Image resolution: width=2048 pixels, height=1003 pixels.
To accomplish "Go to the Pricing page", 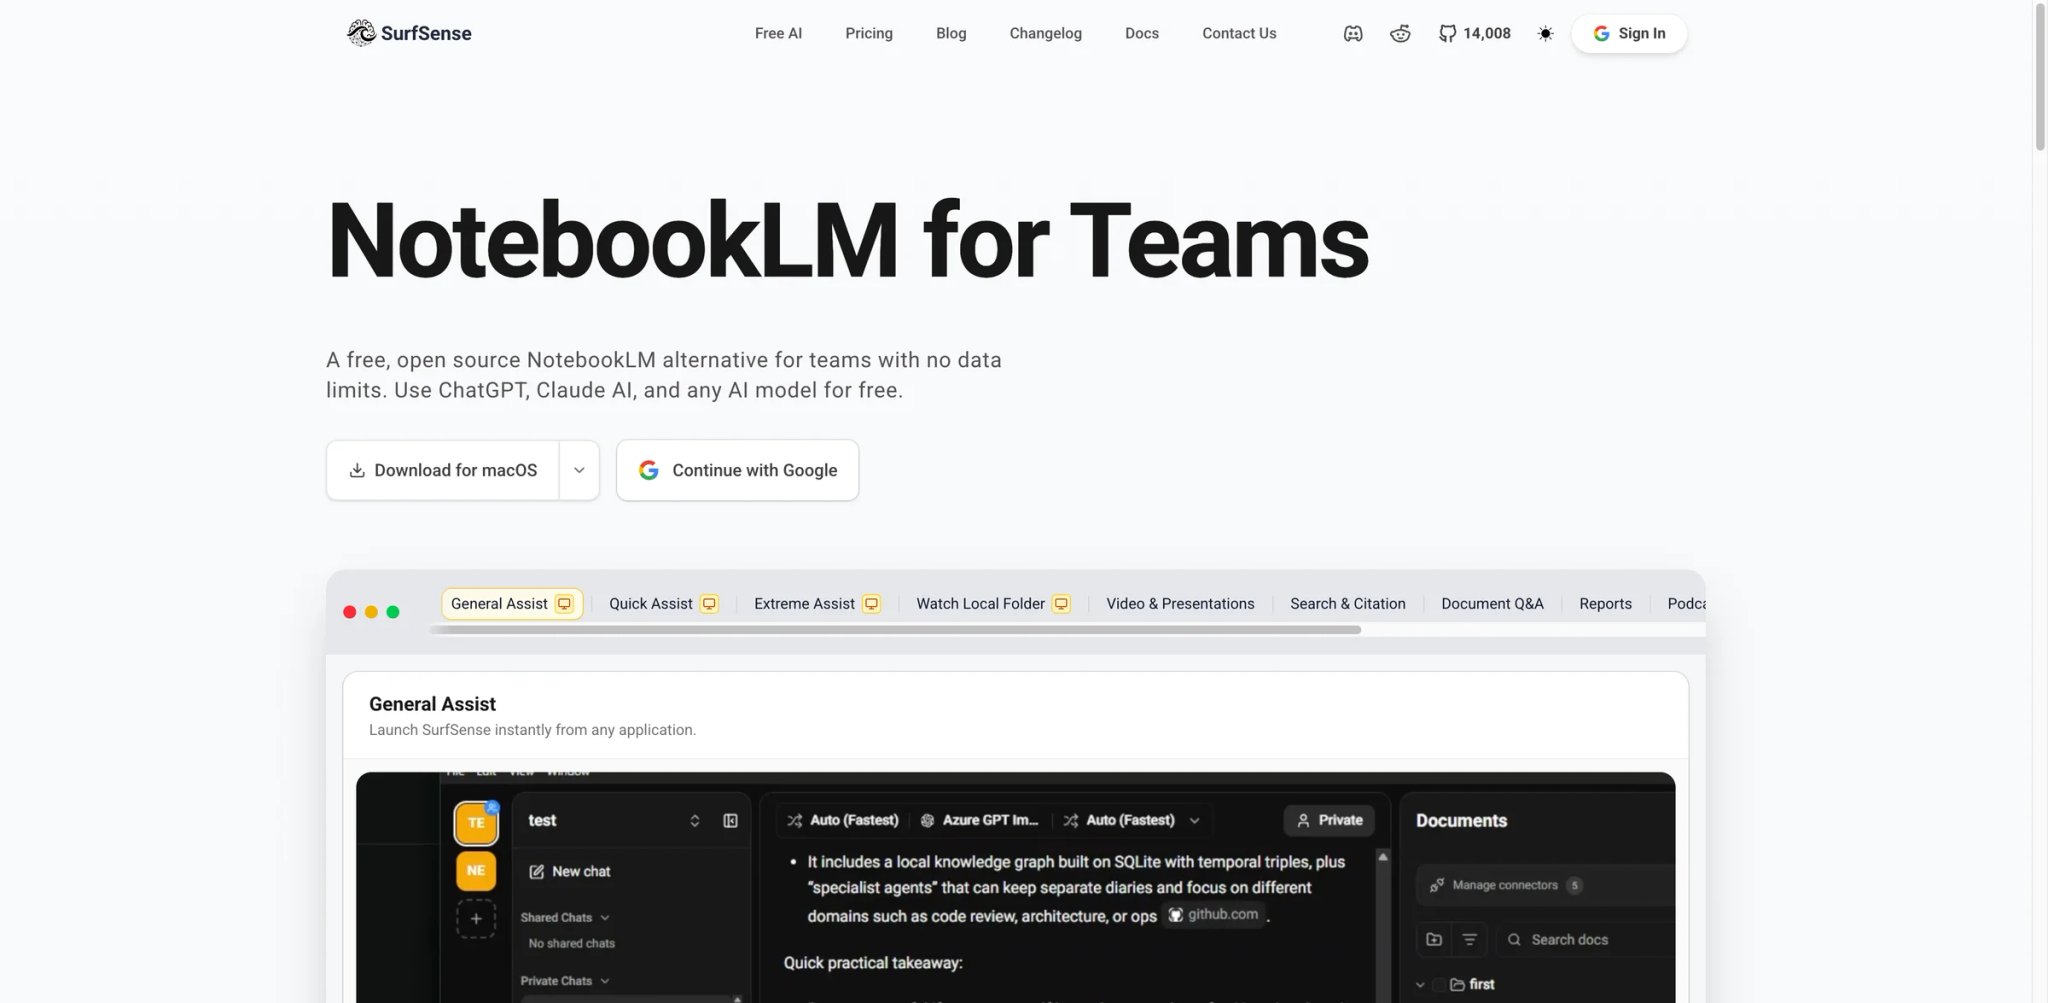I will (x=869, y=33).
